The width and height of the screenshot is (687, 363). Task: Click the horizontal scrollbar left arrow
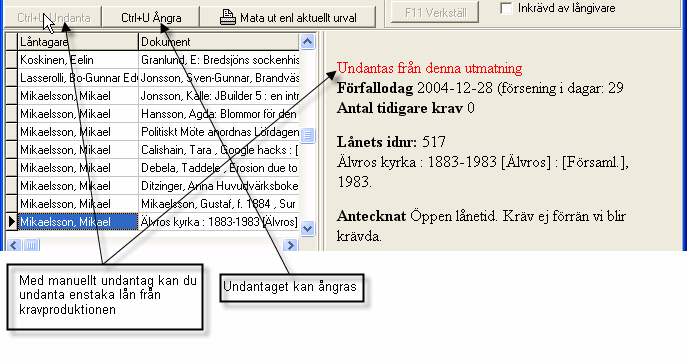(14, 245)
